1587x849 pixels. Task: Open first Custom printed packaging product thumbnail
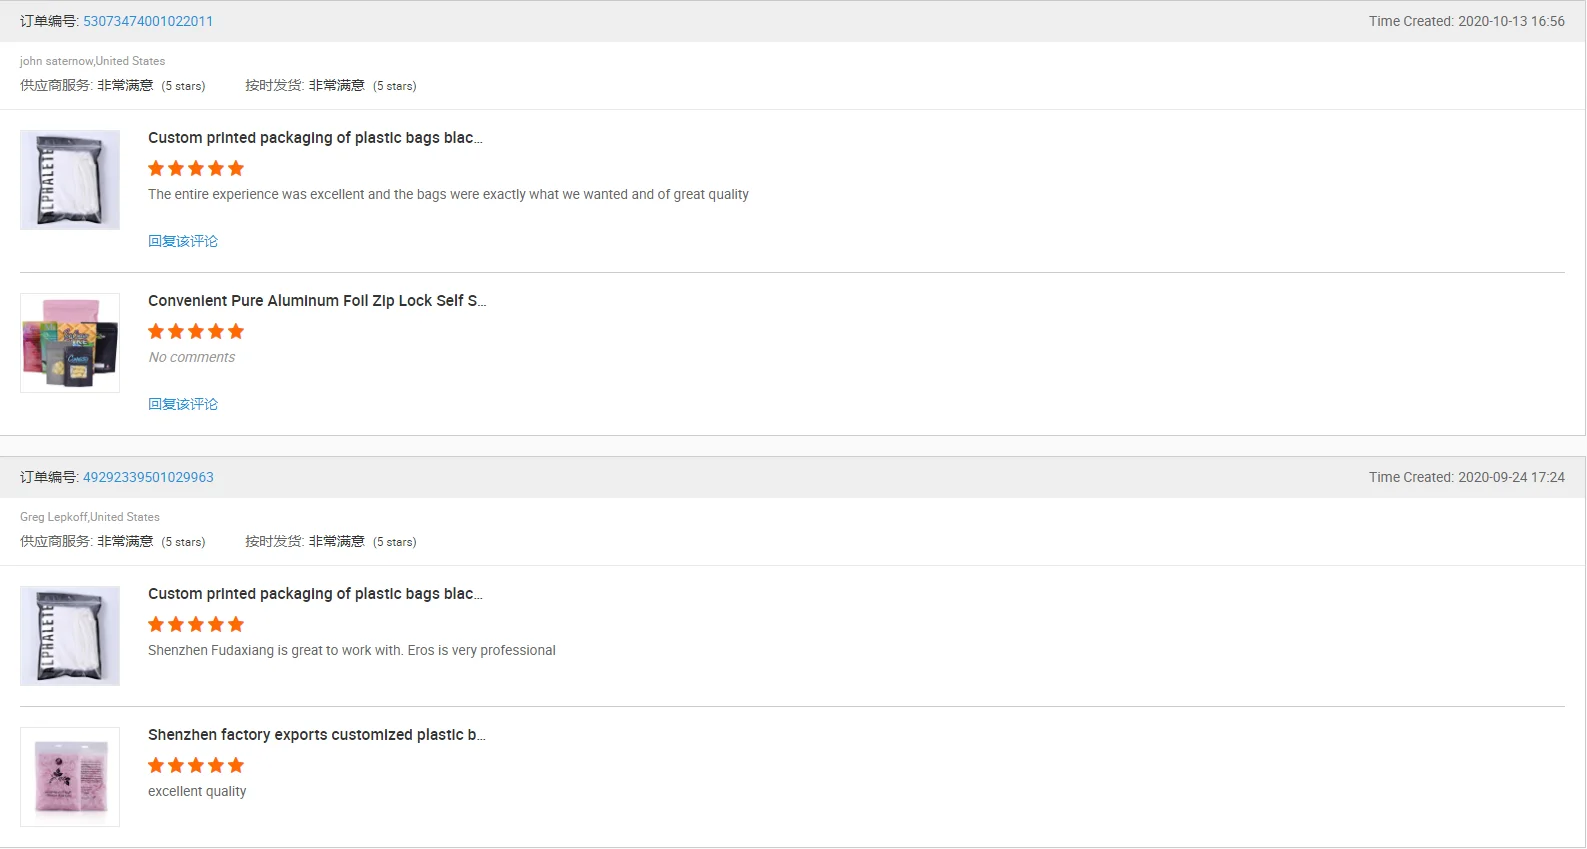pyautogui.click(x=70, y=180)
